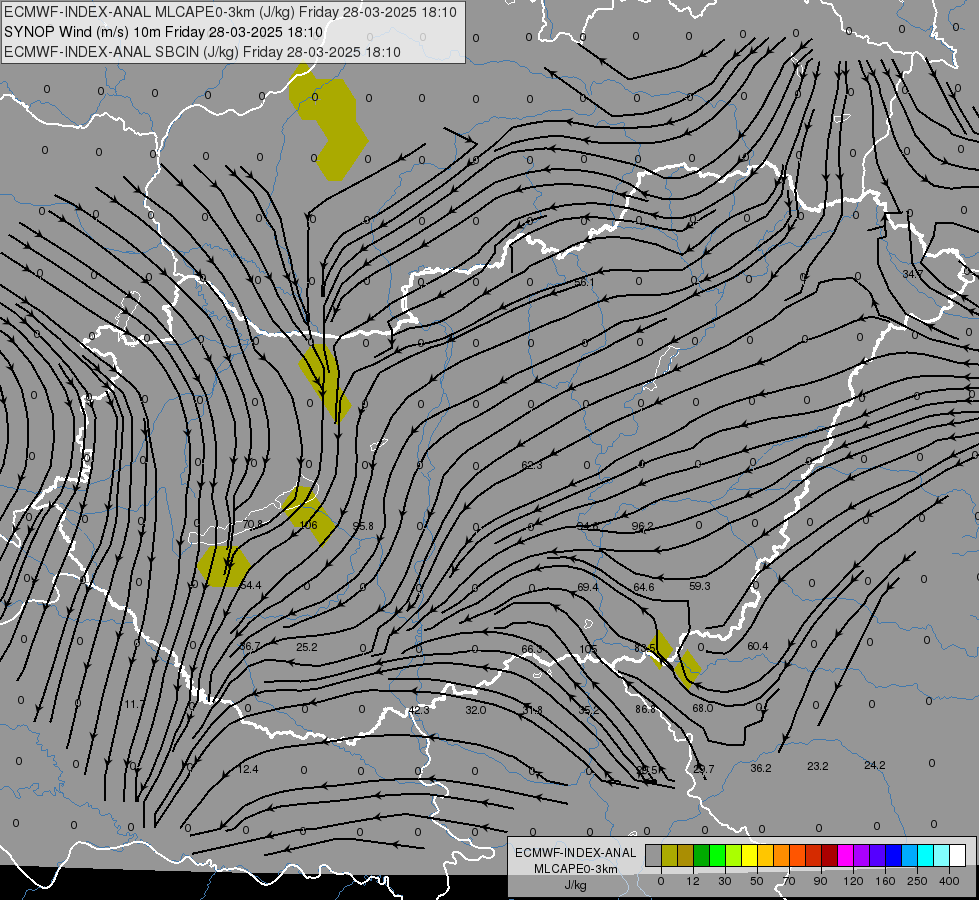Click the gray swatch in the legend

654,855
